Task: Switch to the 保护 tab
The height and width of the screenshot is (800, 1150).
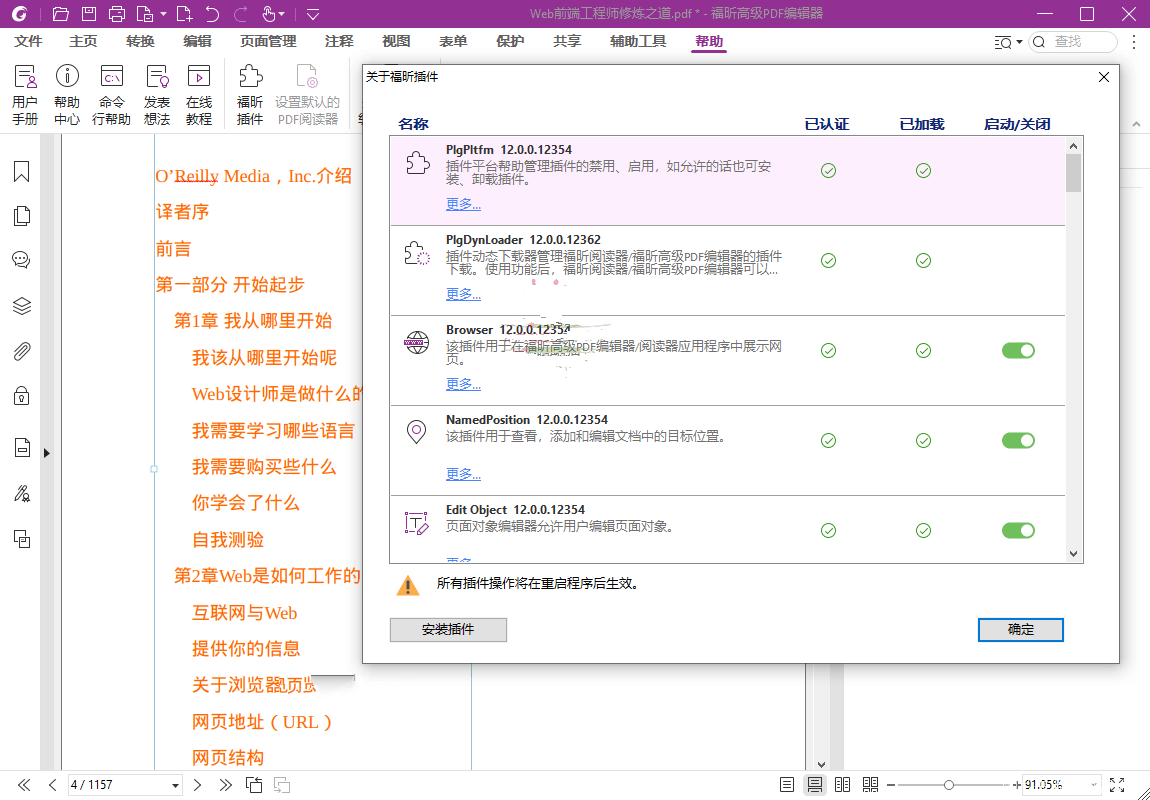Action: tap(510, 42)
